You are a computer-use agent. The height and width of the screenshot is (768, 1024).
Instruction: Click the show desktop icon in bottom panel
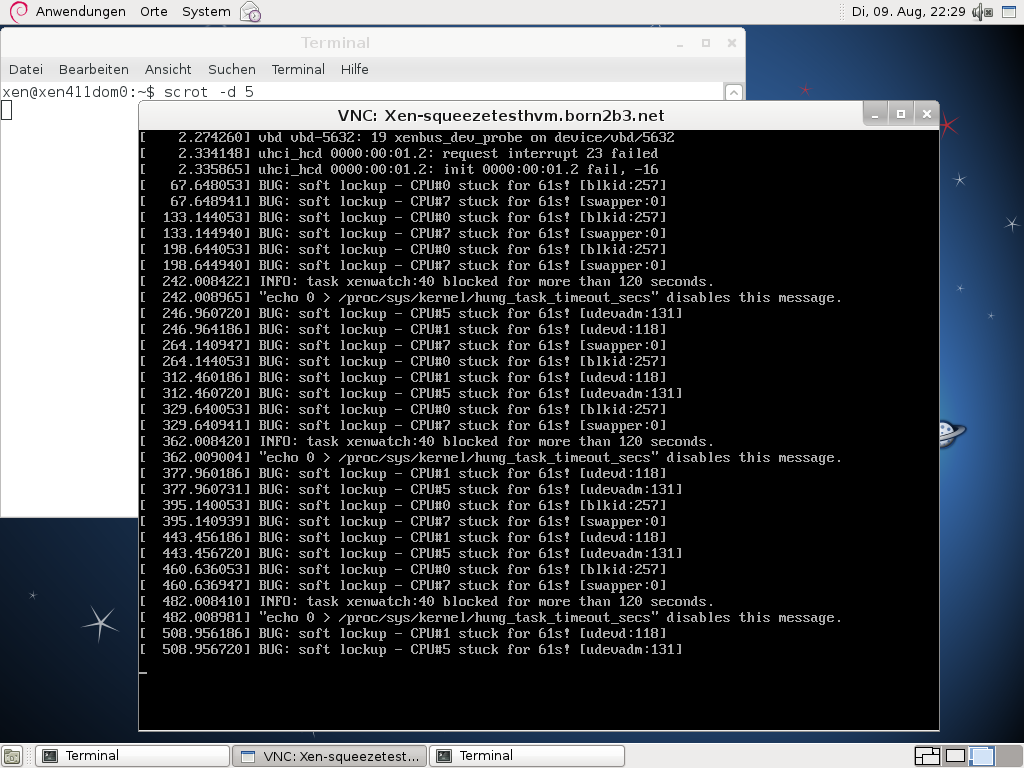pyautogui.click(x=13, y=756)
